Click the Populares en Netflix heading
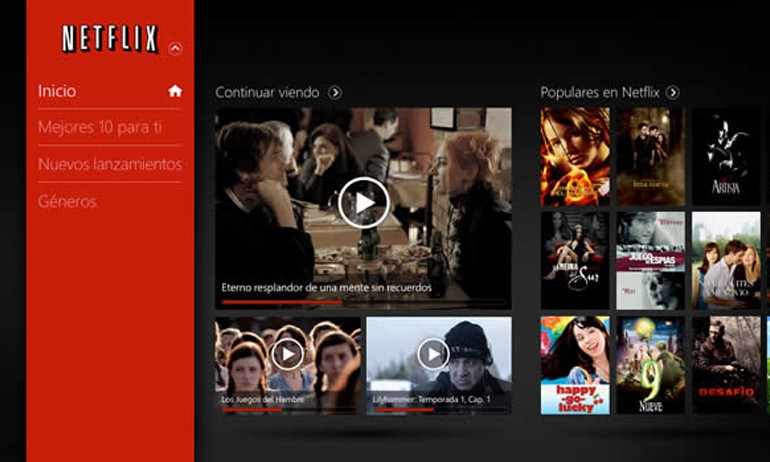770x462 pixels. (600, 92)
